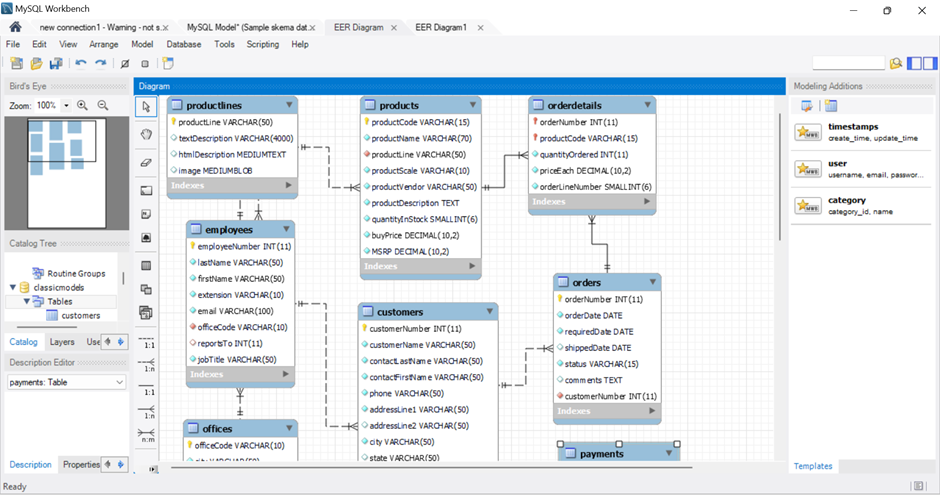This screenshot has width=940, height=495.
Task: Select the place image tool
Action: pos(146,238)
